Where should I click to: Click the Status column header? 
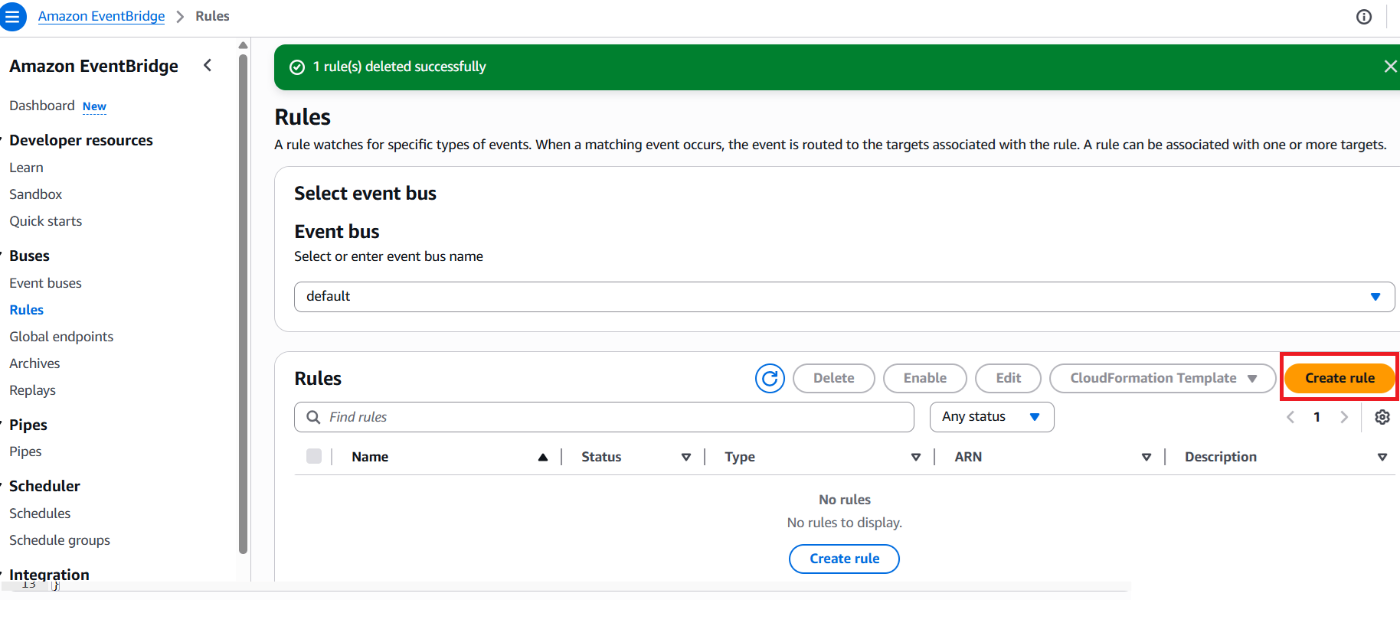click(x=601, y=457)
